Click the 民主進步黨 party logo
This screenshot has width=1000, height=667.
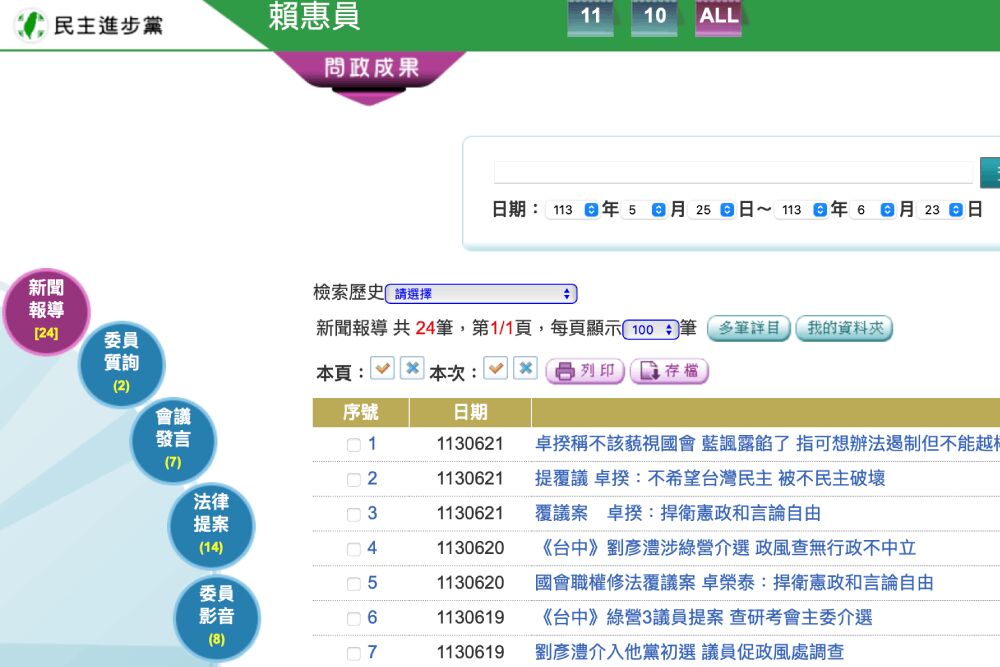pos(89,26)
